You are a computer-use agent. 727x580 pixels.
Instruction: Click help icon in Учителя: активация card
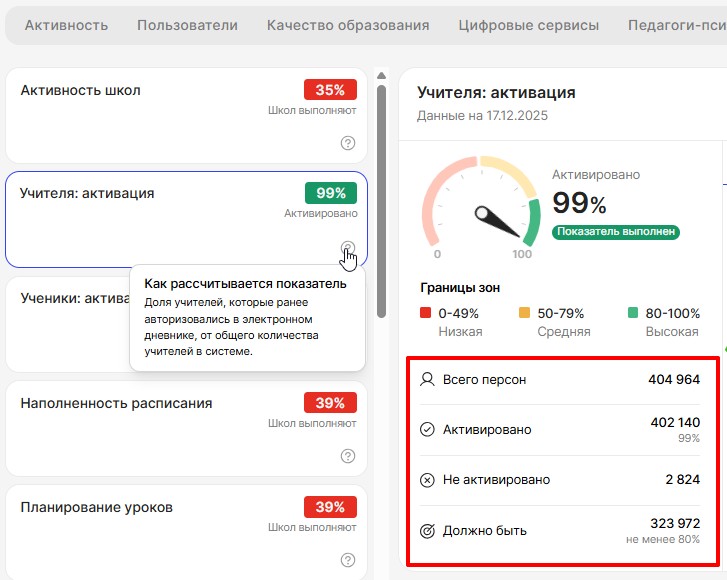(x=347, y=248)
